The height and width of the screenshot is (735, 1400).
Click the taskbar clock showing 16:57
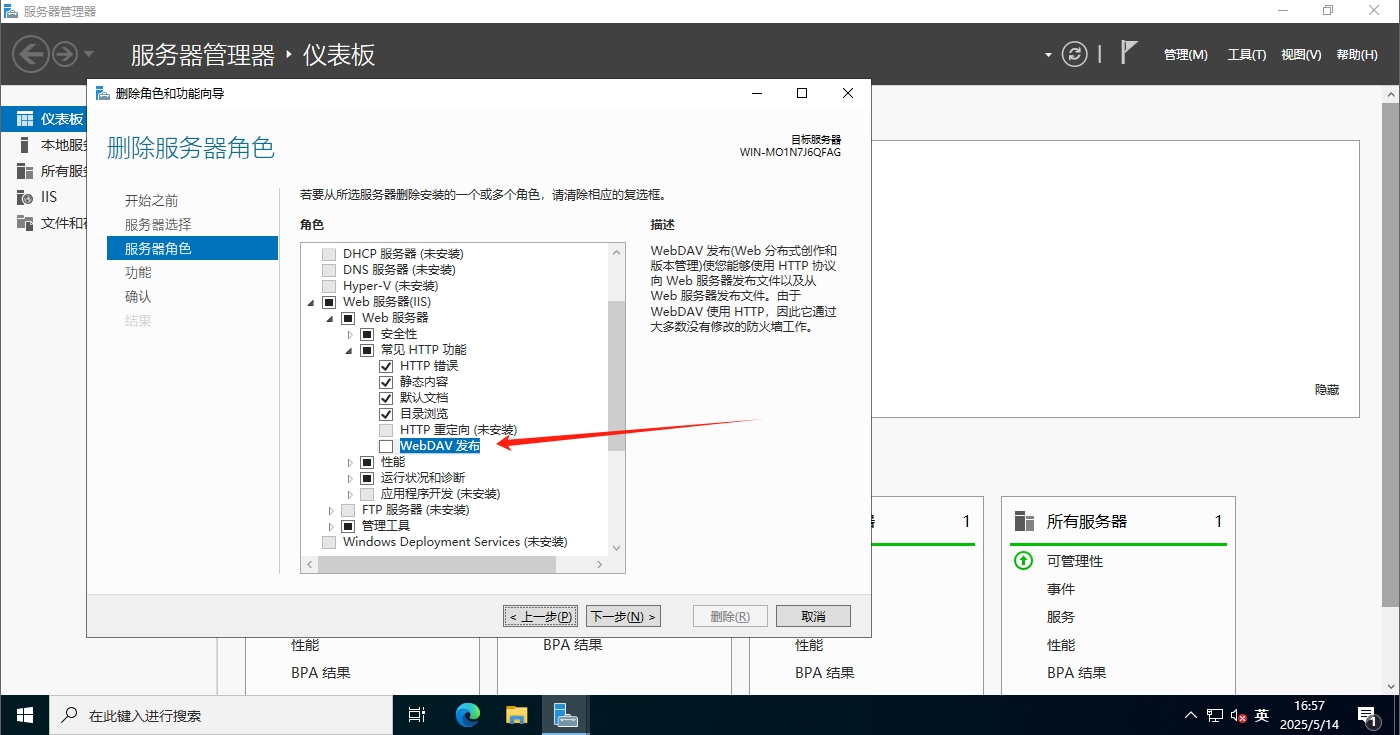point(1307,715)
